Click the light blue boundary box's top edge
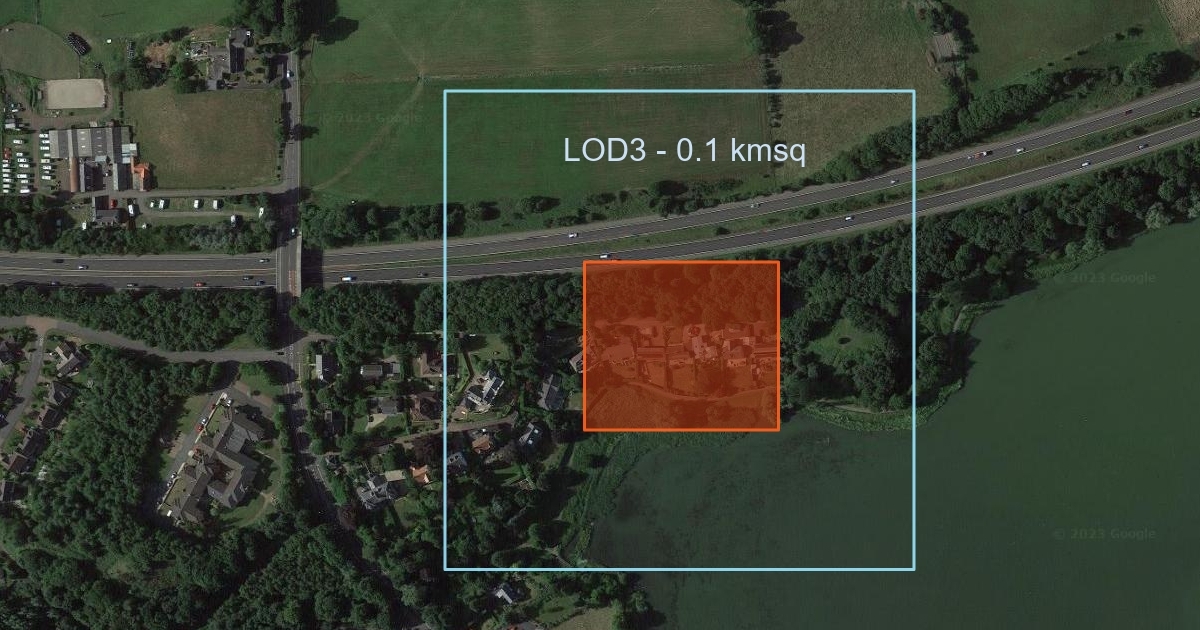Viewport: 1200px width, 630px height. (x=679, y=91)
